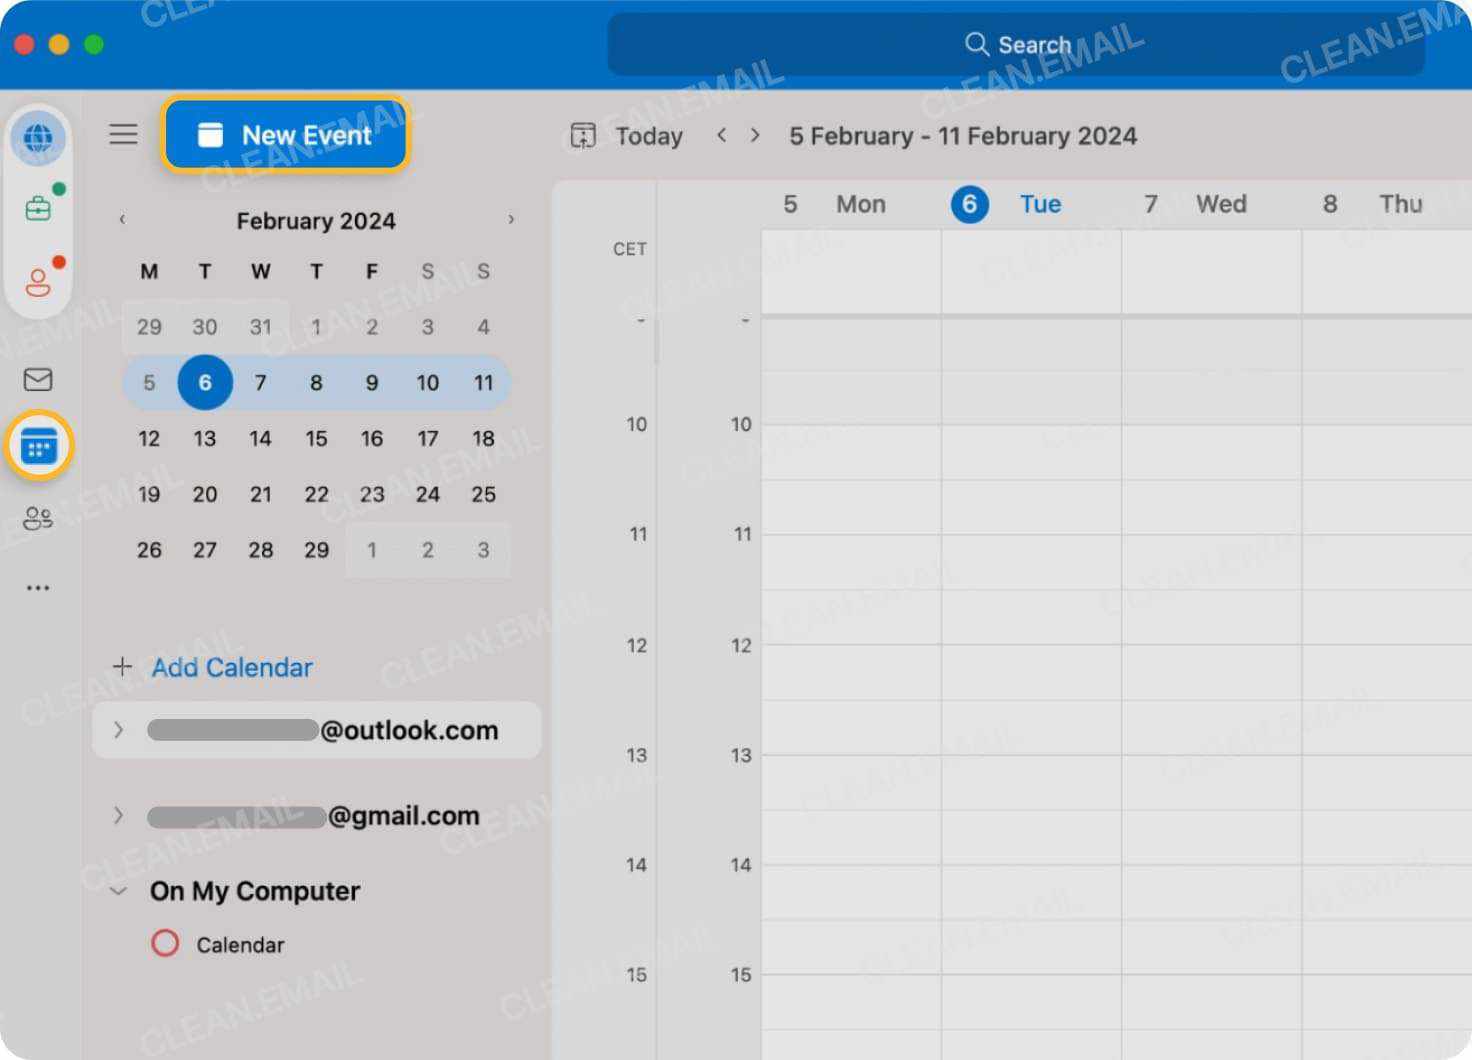Go to next week with the forward arrow
This screenshot has width=1472, height=1060.
tap(755, 135)
